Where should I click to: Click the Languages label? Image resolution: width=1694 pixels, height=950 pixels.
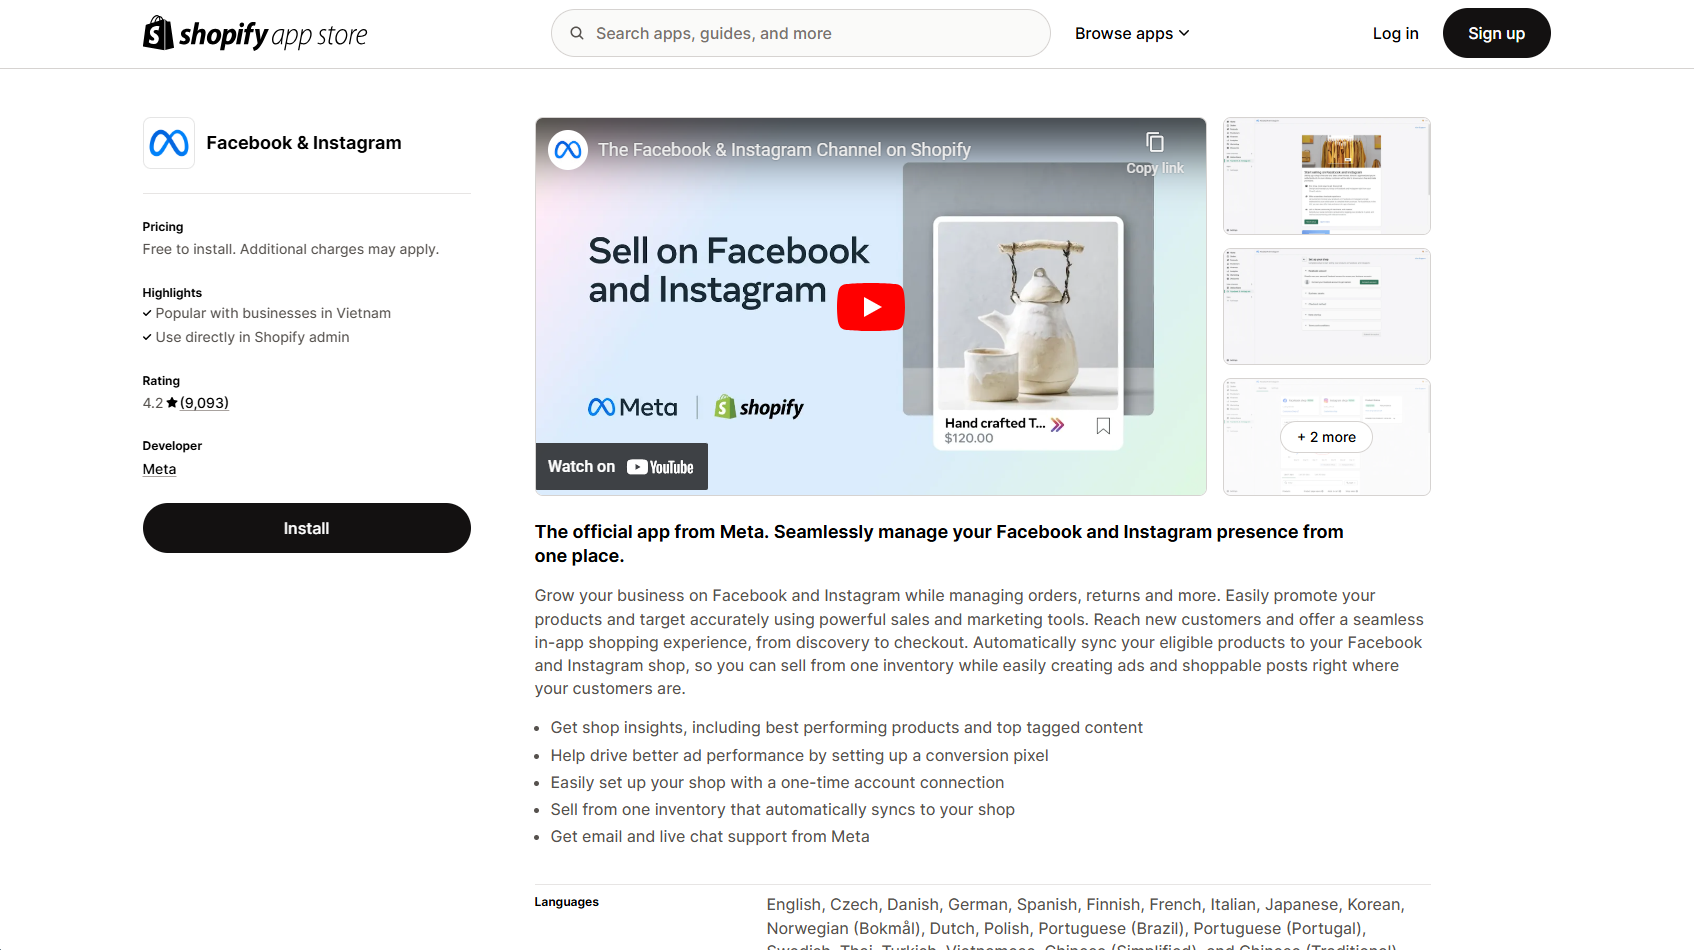pyautogui.click(x=566, y=902)
